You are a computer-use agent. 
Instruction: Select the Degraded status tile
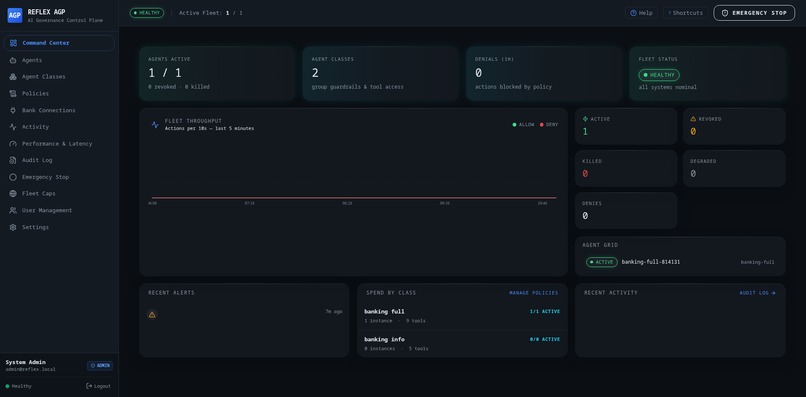(x=734, y=168)
